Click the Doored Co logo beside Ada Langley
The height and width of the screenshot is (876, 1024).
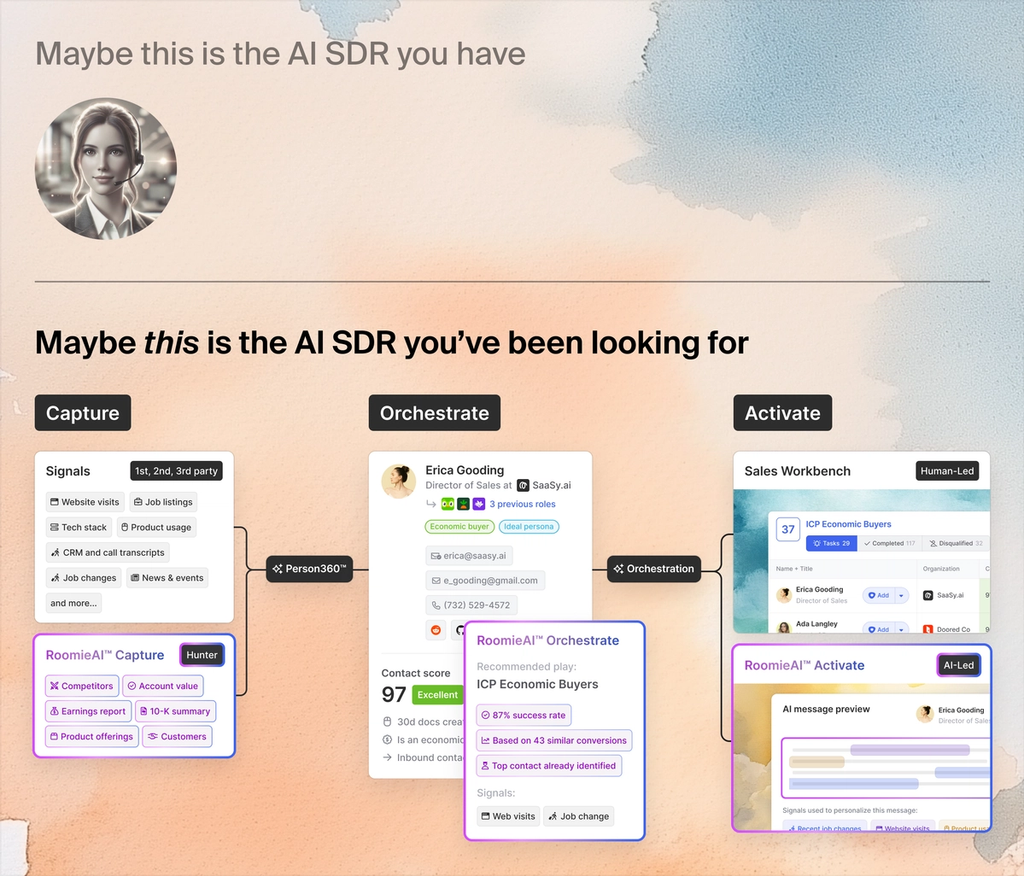click(928, 630)
